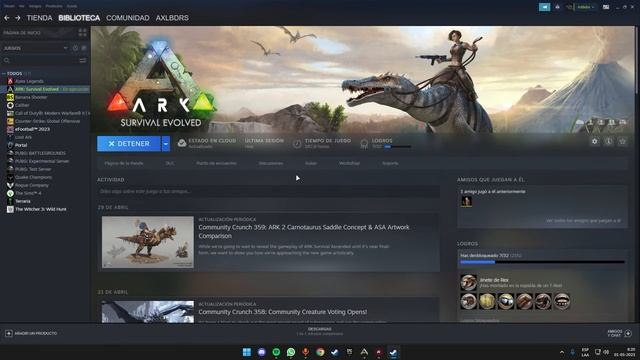Image resolution: width=640 pixels, height=360 pixels.
Task: Click the recent-activity clock icon beside JUEGOS
Action: (x=76, y=48)
